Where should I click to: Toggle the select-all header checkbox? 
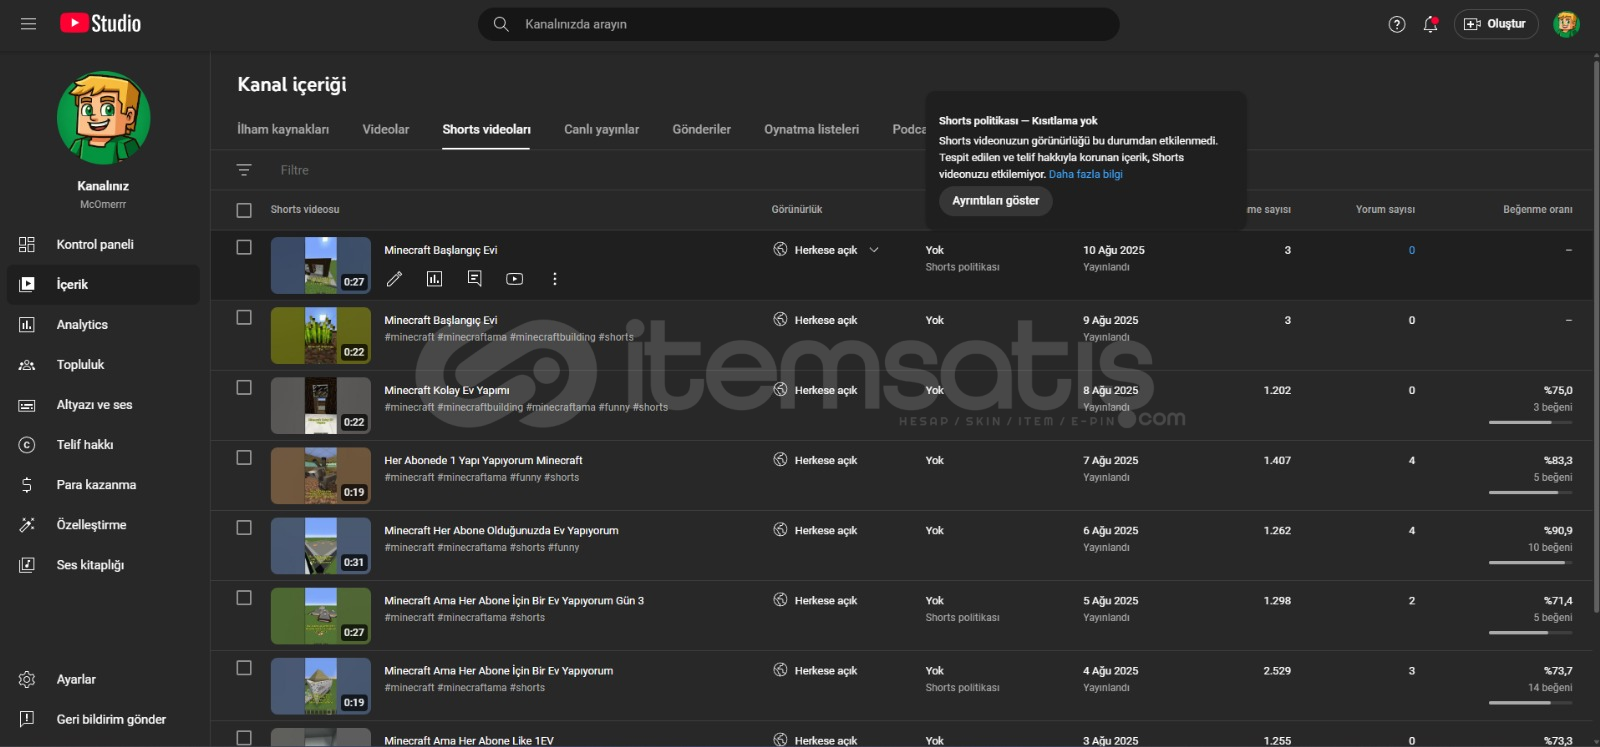click(244, 210)
